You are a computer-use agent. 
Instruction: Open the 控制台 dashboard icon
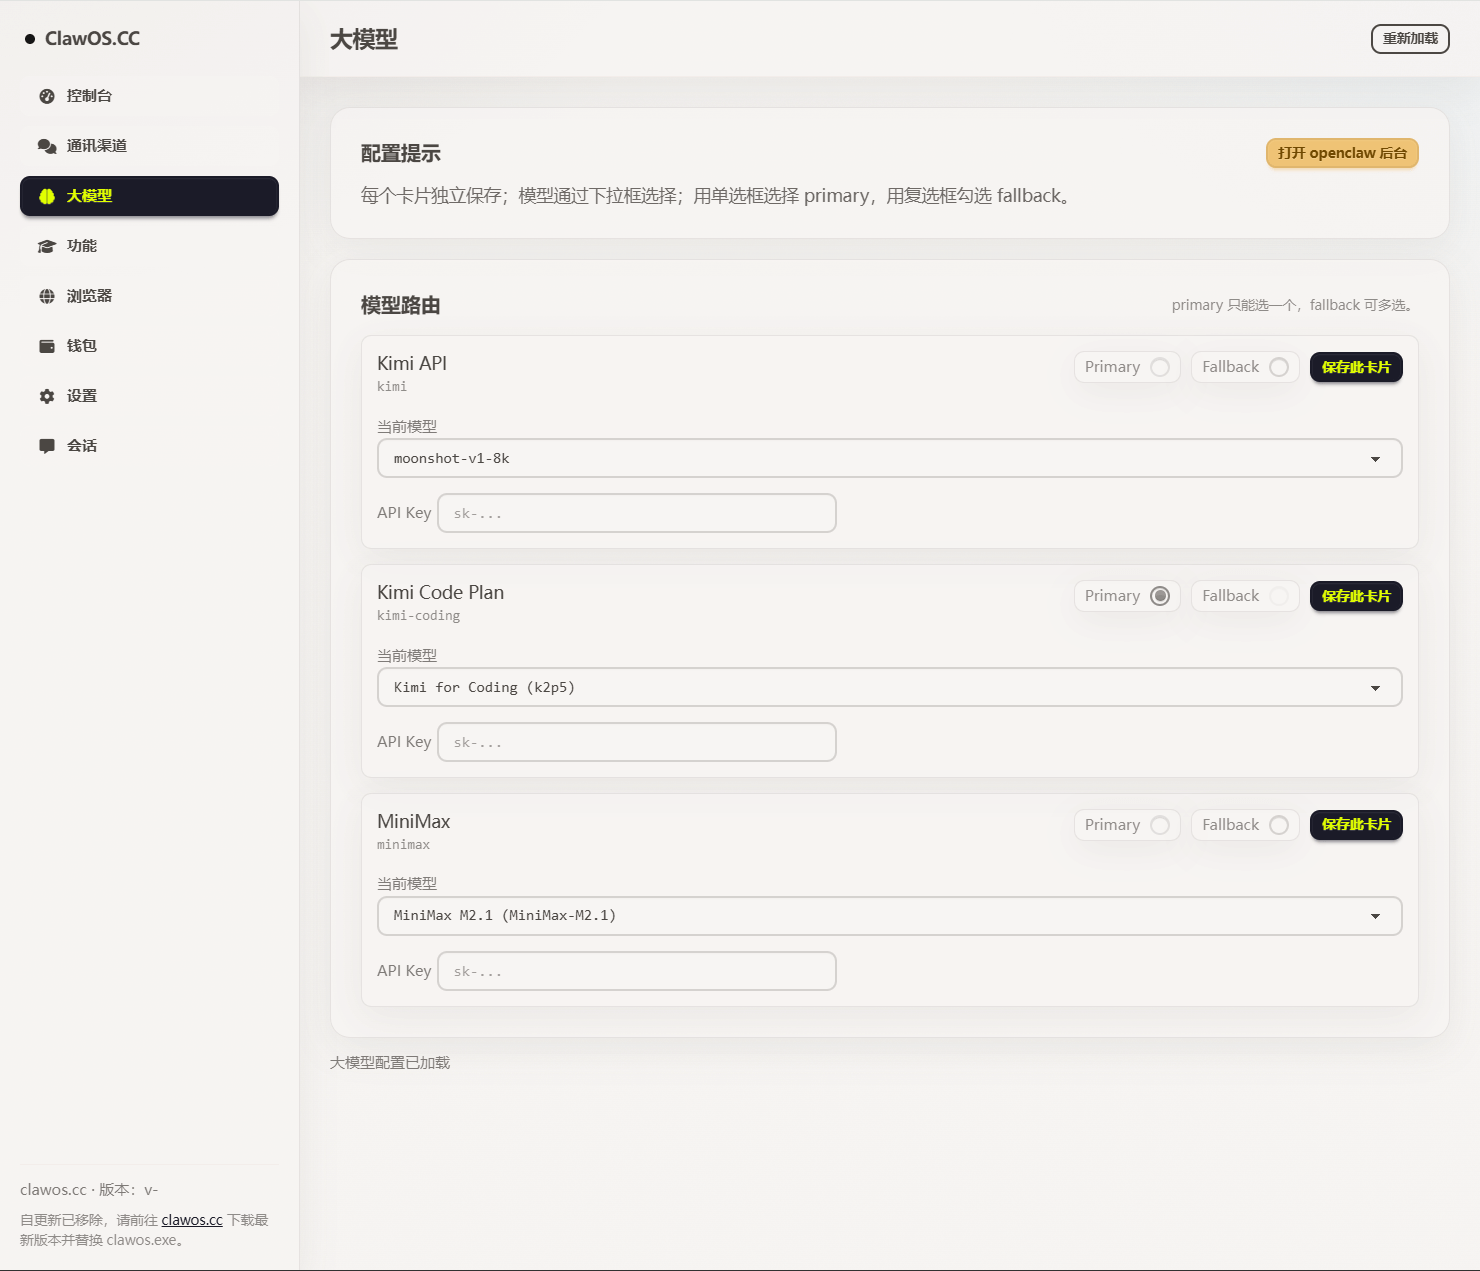pos(46,96)
